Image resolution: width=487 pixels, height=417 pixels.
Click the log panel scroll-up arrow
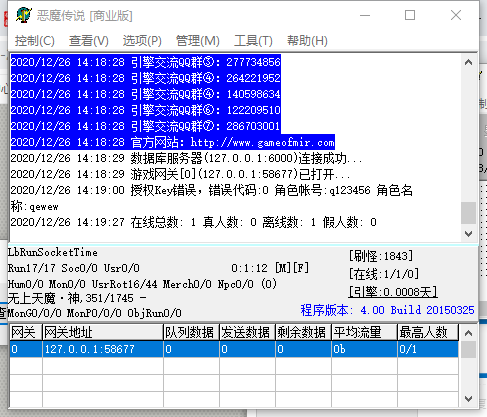468,62
